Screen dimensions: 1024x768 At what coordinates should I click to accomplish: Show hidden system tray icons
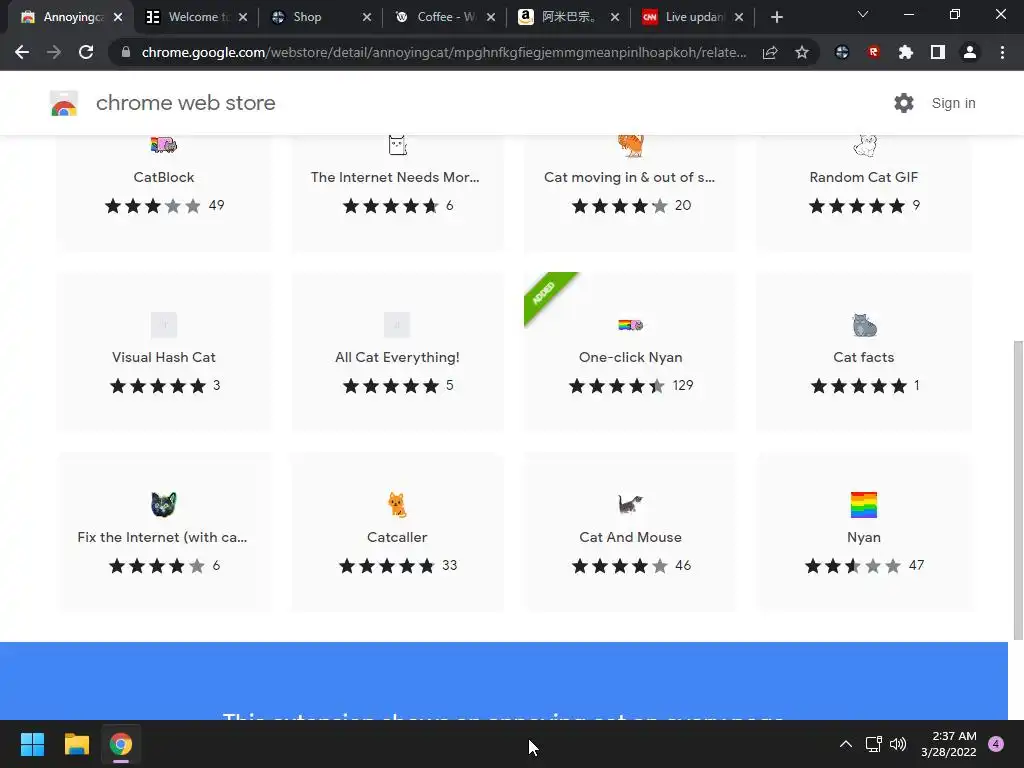tap(846, 744)
